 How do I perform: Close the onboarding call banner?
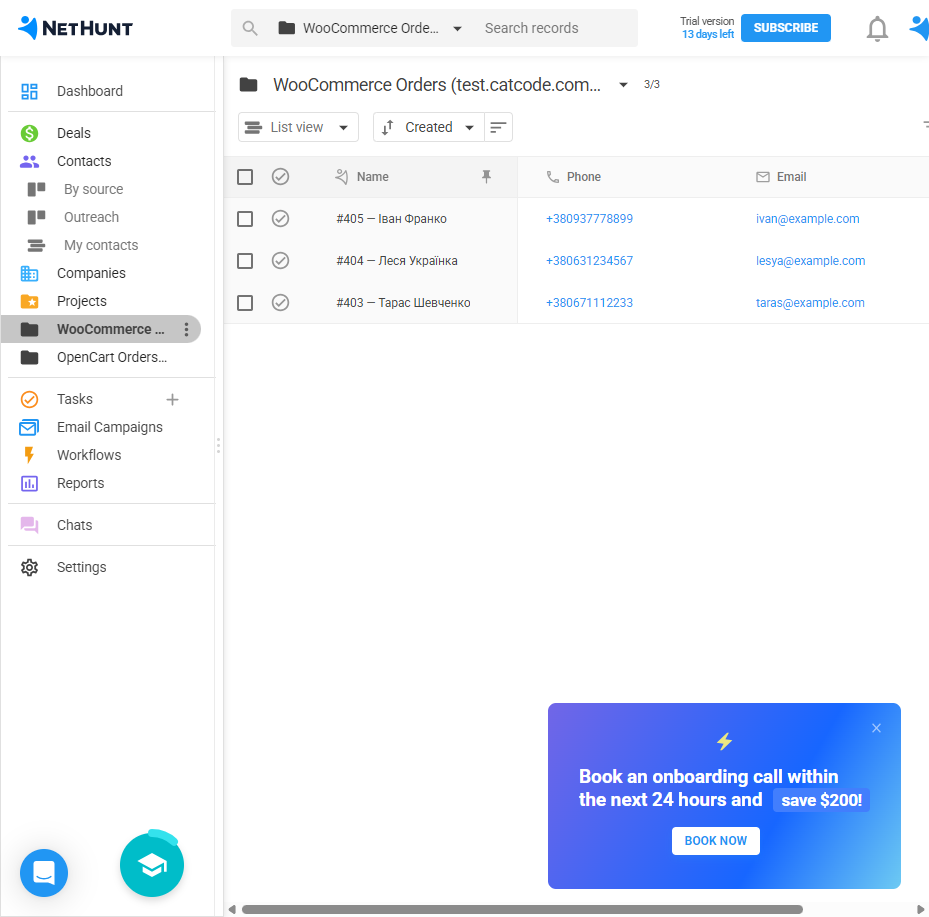tap(876, 728)
